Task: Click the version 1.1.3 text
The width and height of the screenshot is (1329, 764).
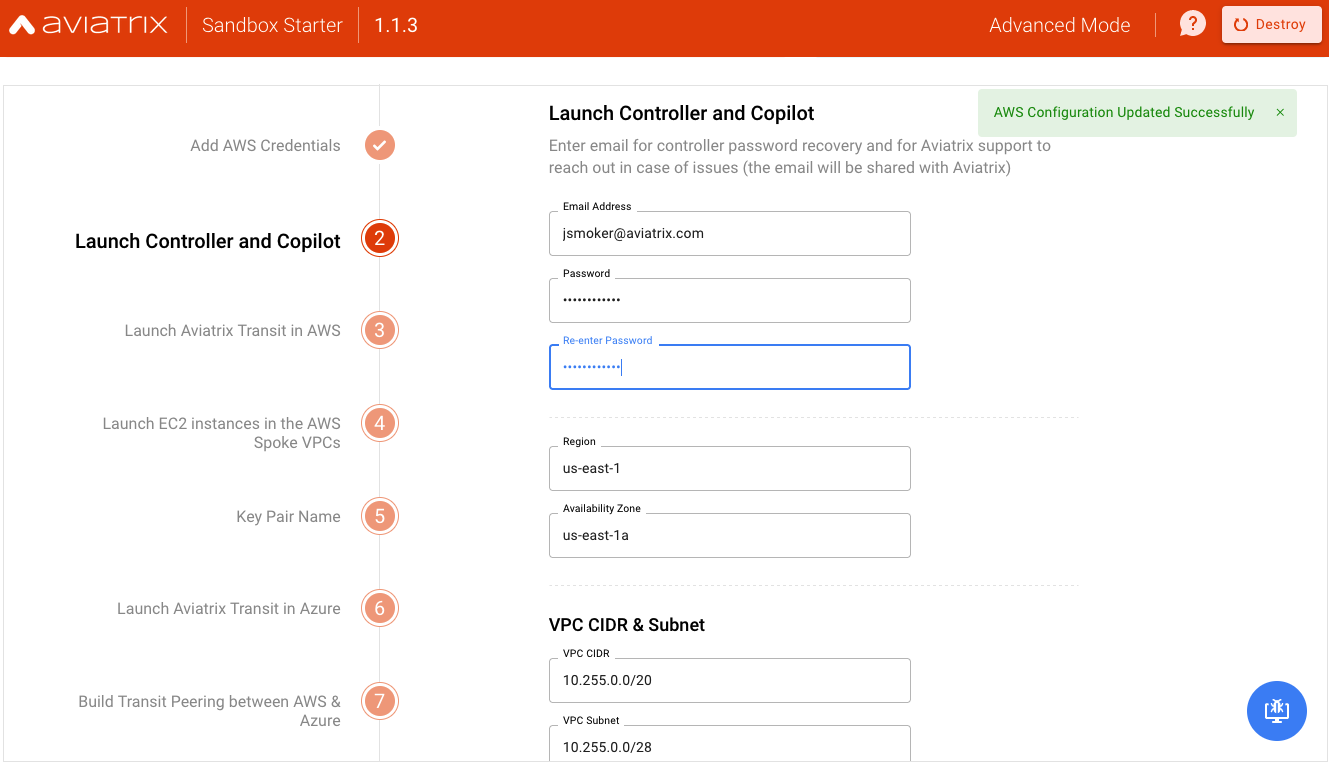Action: pos(396,25)
